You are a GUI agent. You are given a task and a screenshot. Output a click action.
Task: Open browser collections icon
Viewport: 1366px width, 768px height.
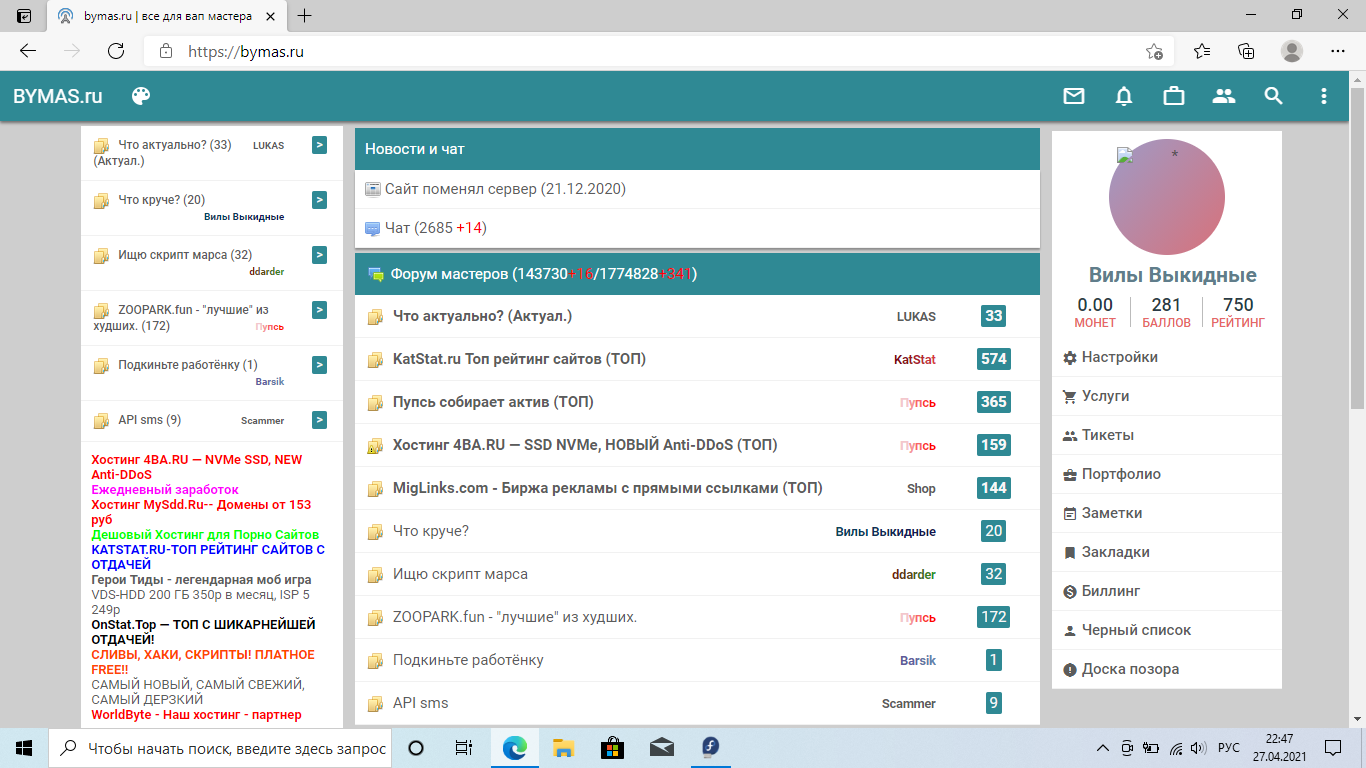click(x=1246, y=51)
